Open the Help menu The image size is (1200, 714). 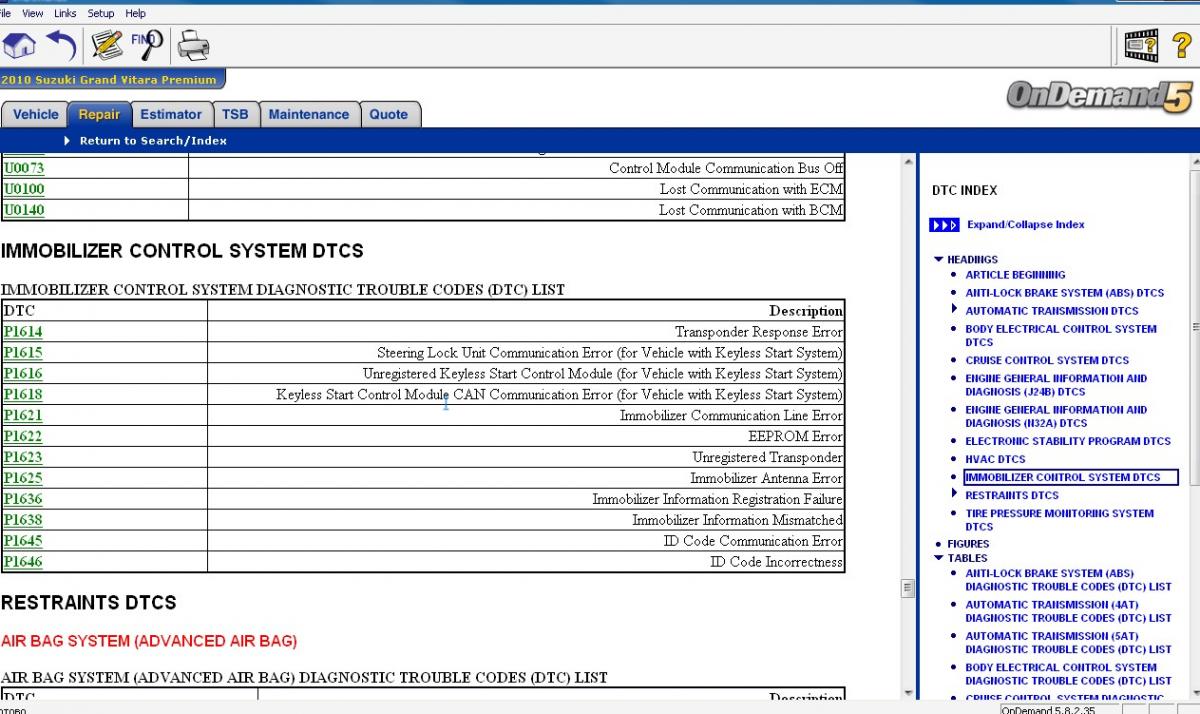click(136, 14)
